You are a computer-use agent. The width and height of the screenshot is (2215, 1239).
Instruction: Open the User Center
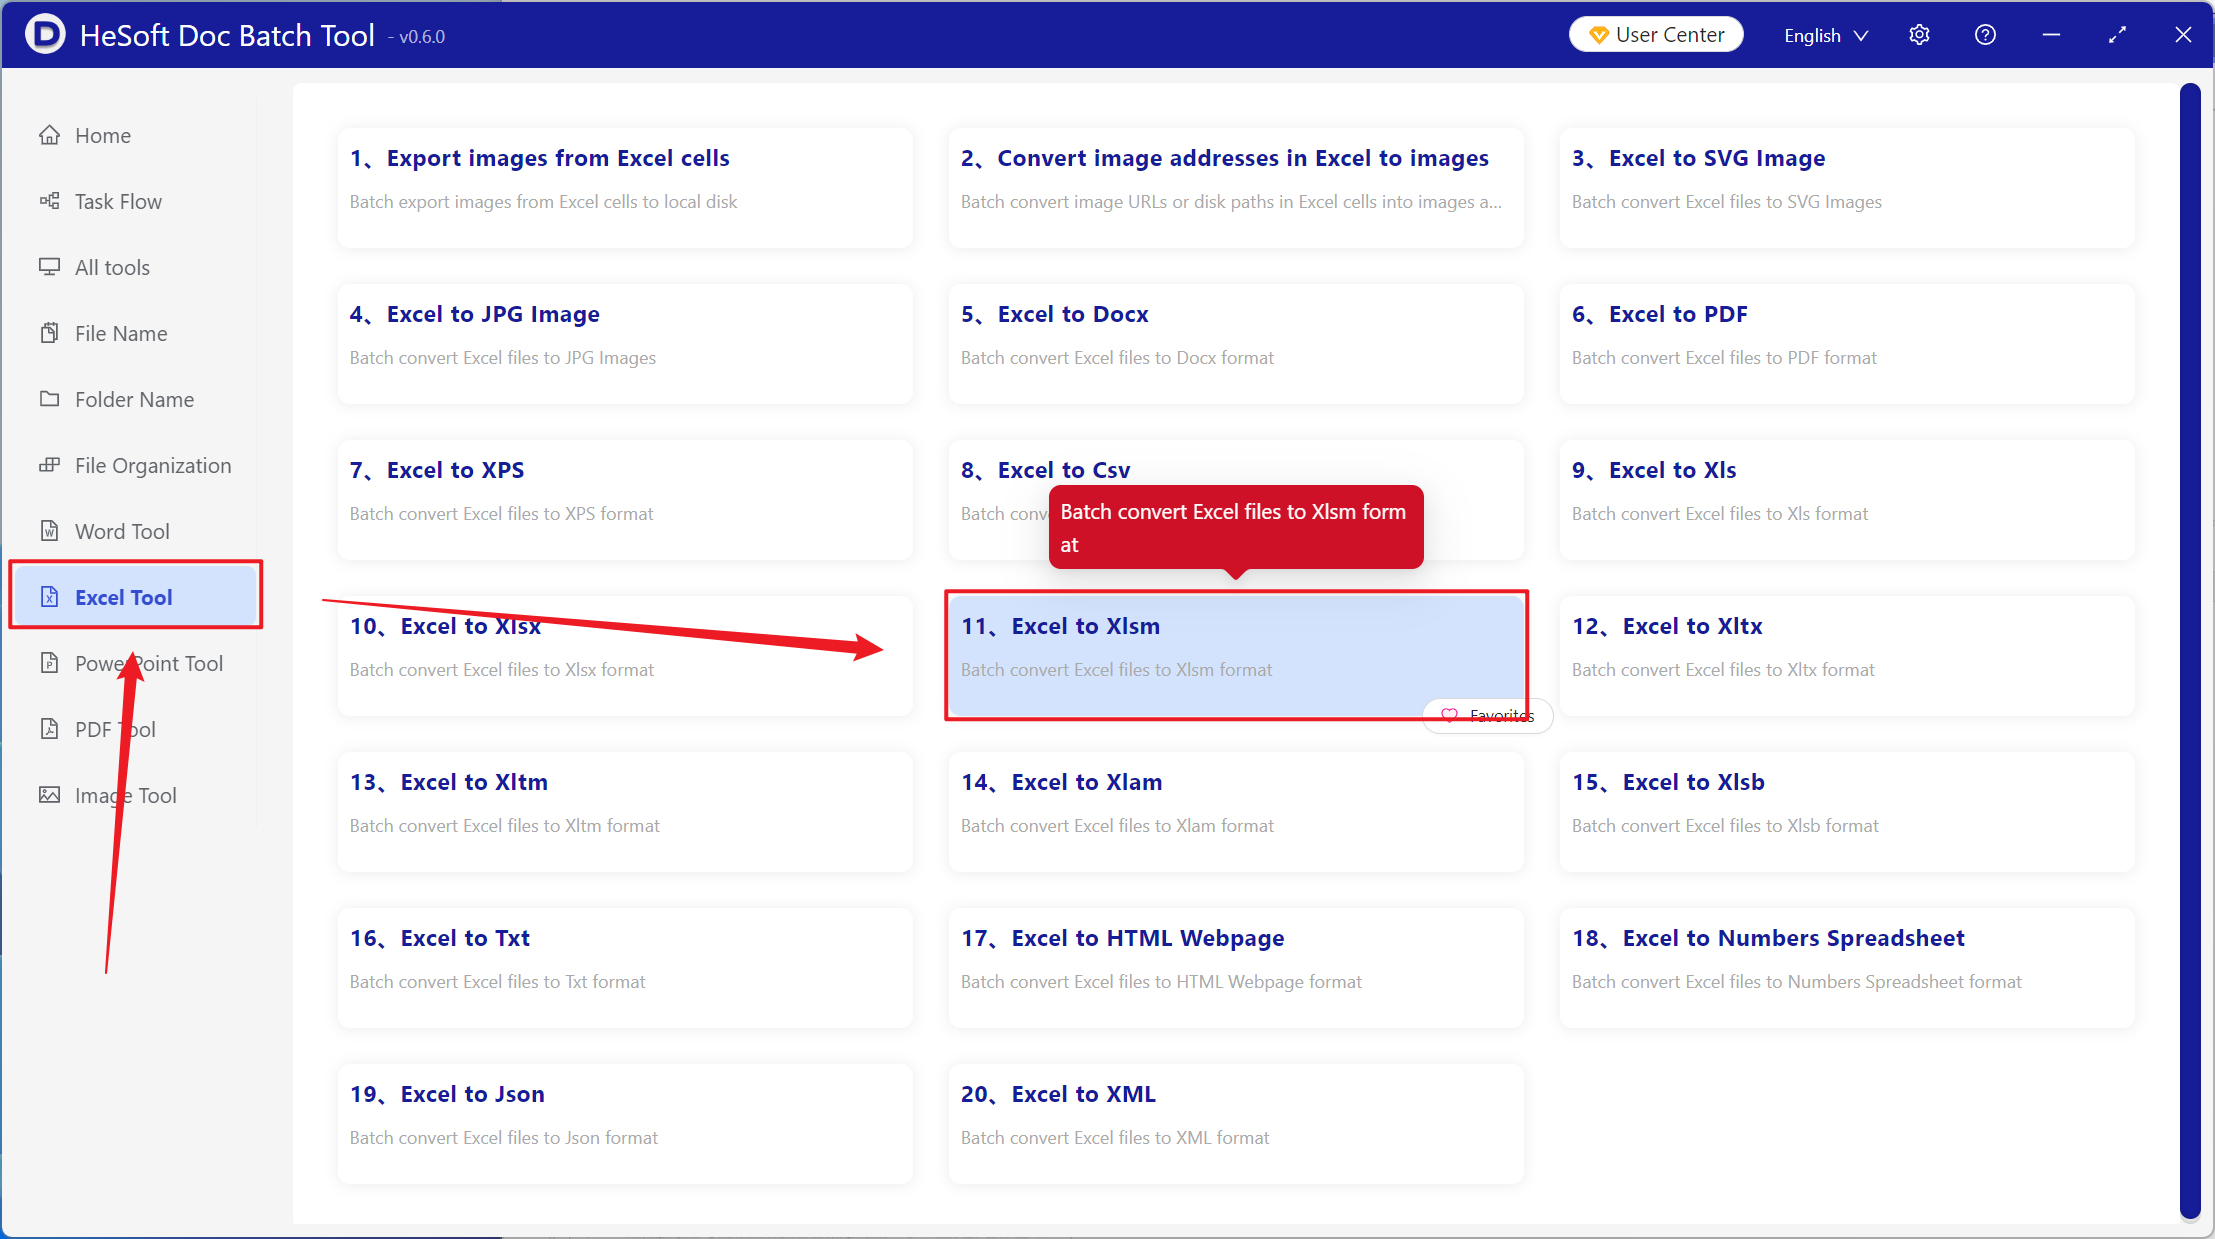pos(1656,35)
